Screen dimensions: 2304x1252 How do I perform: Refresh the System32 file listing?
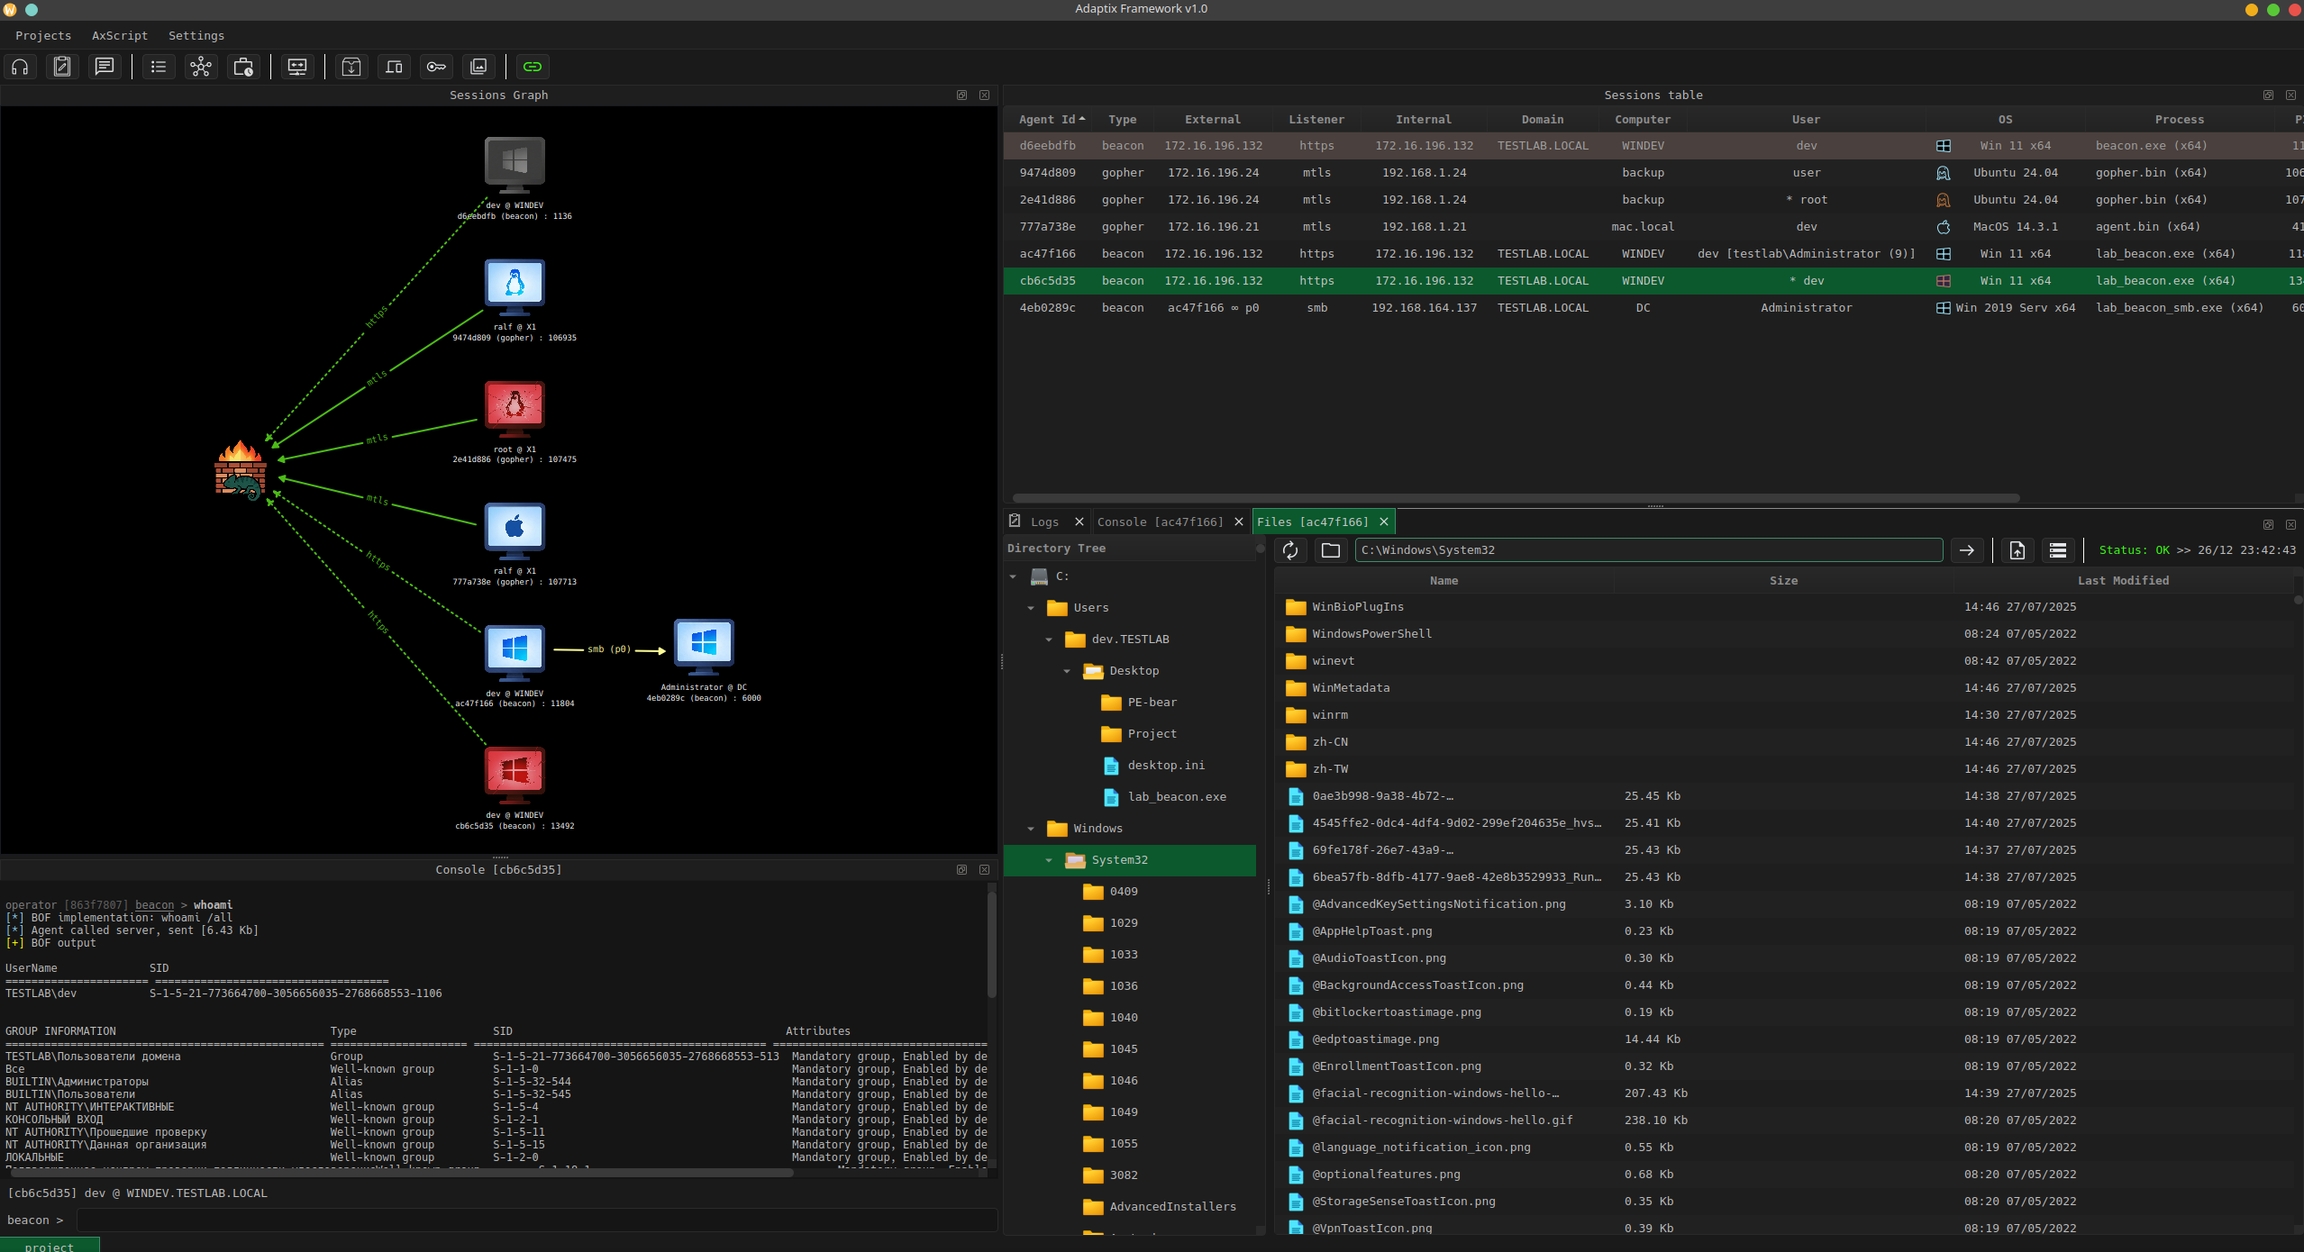1290,549
